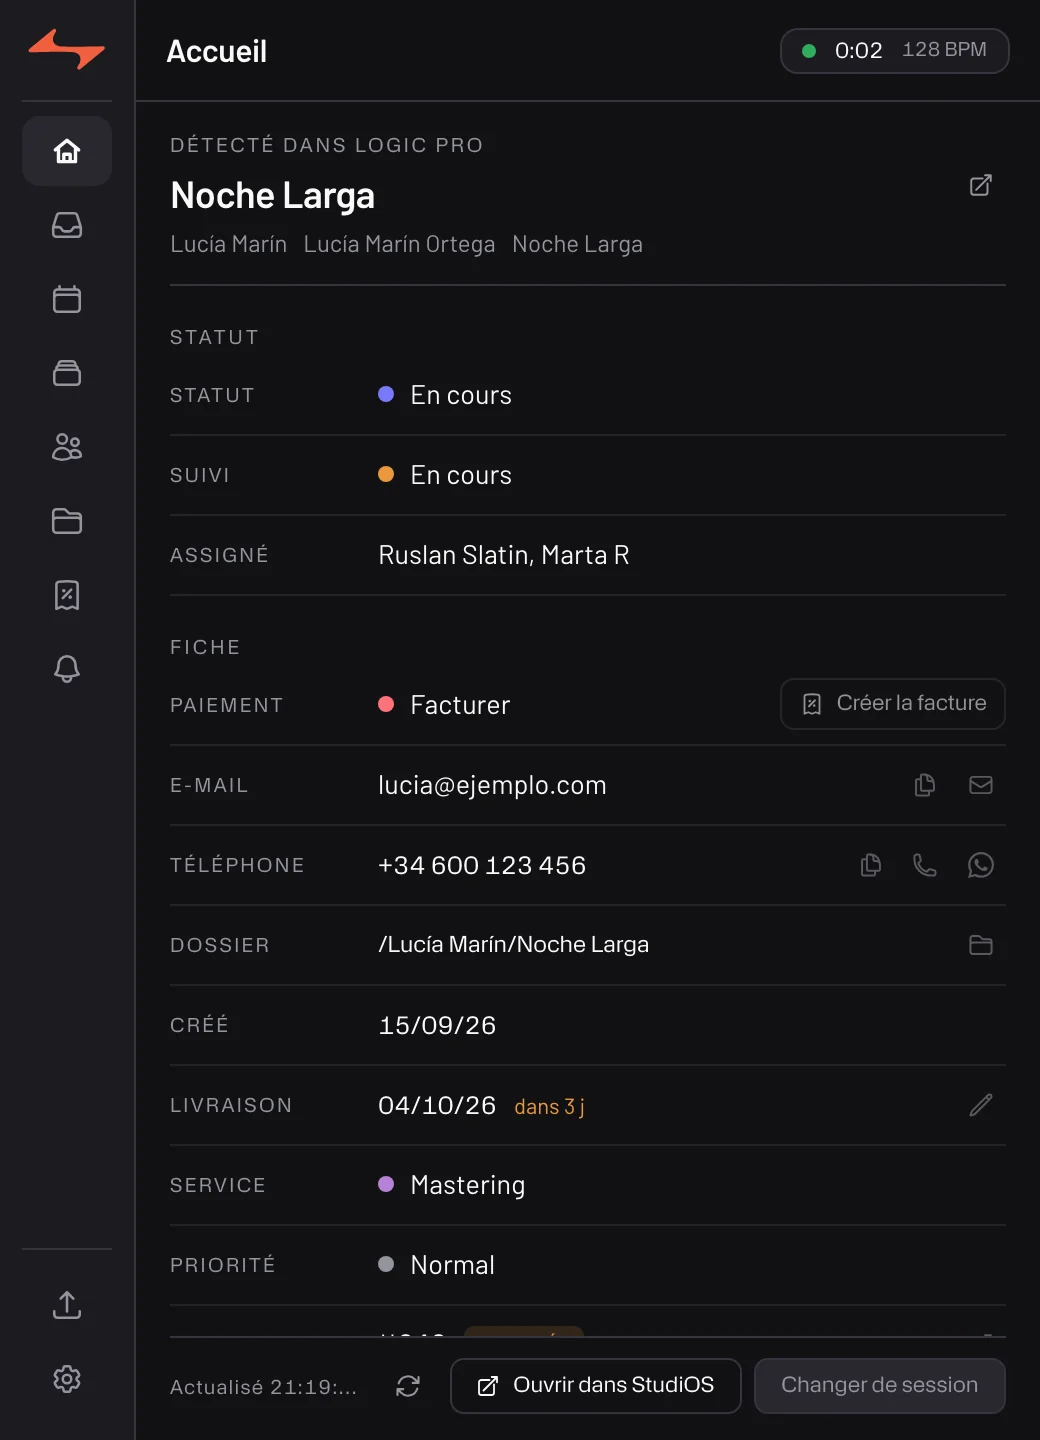Copy the phone number +34 600 123 456
1040x1440 pixels.
click(x=871, y=865)
